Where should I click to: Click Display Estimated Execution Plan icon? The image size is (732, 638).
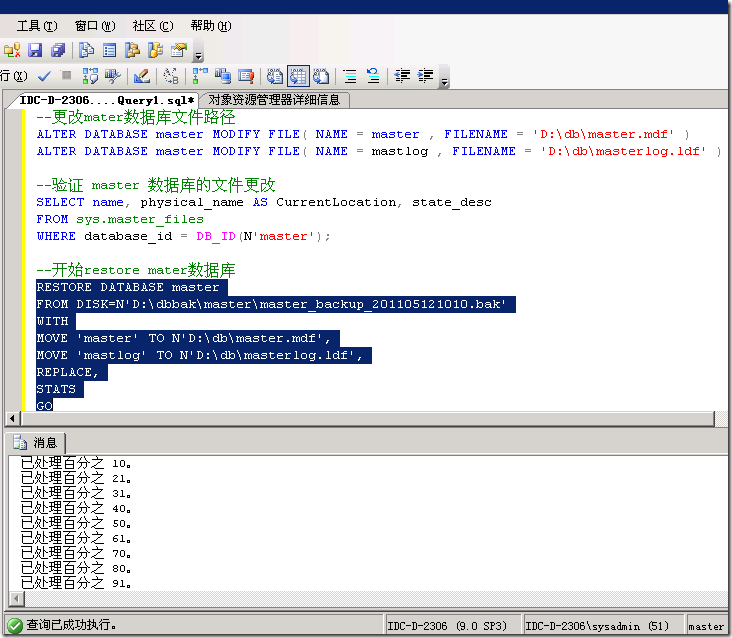(x=91, y=75)
